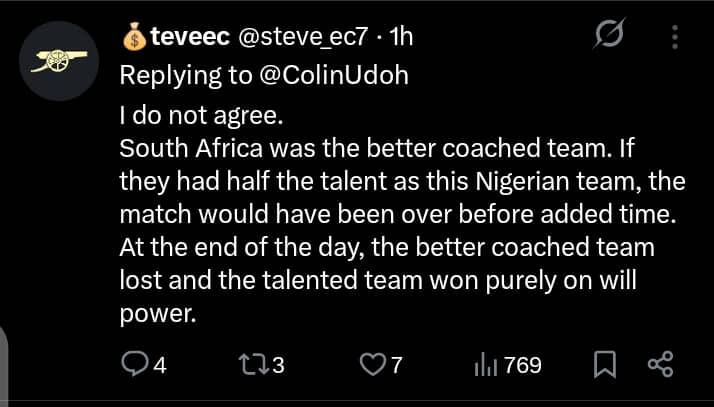714x407 pixels.
Task: Click the display name teveec
Action: [188, 37]
